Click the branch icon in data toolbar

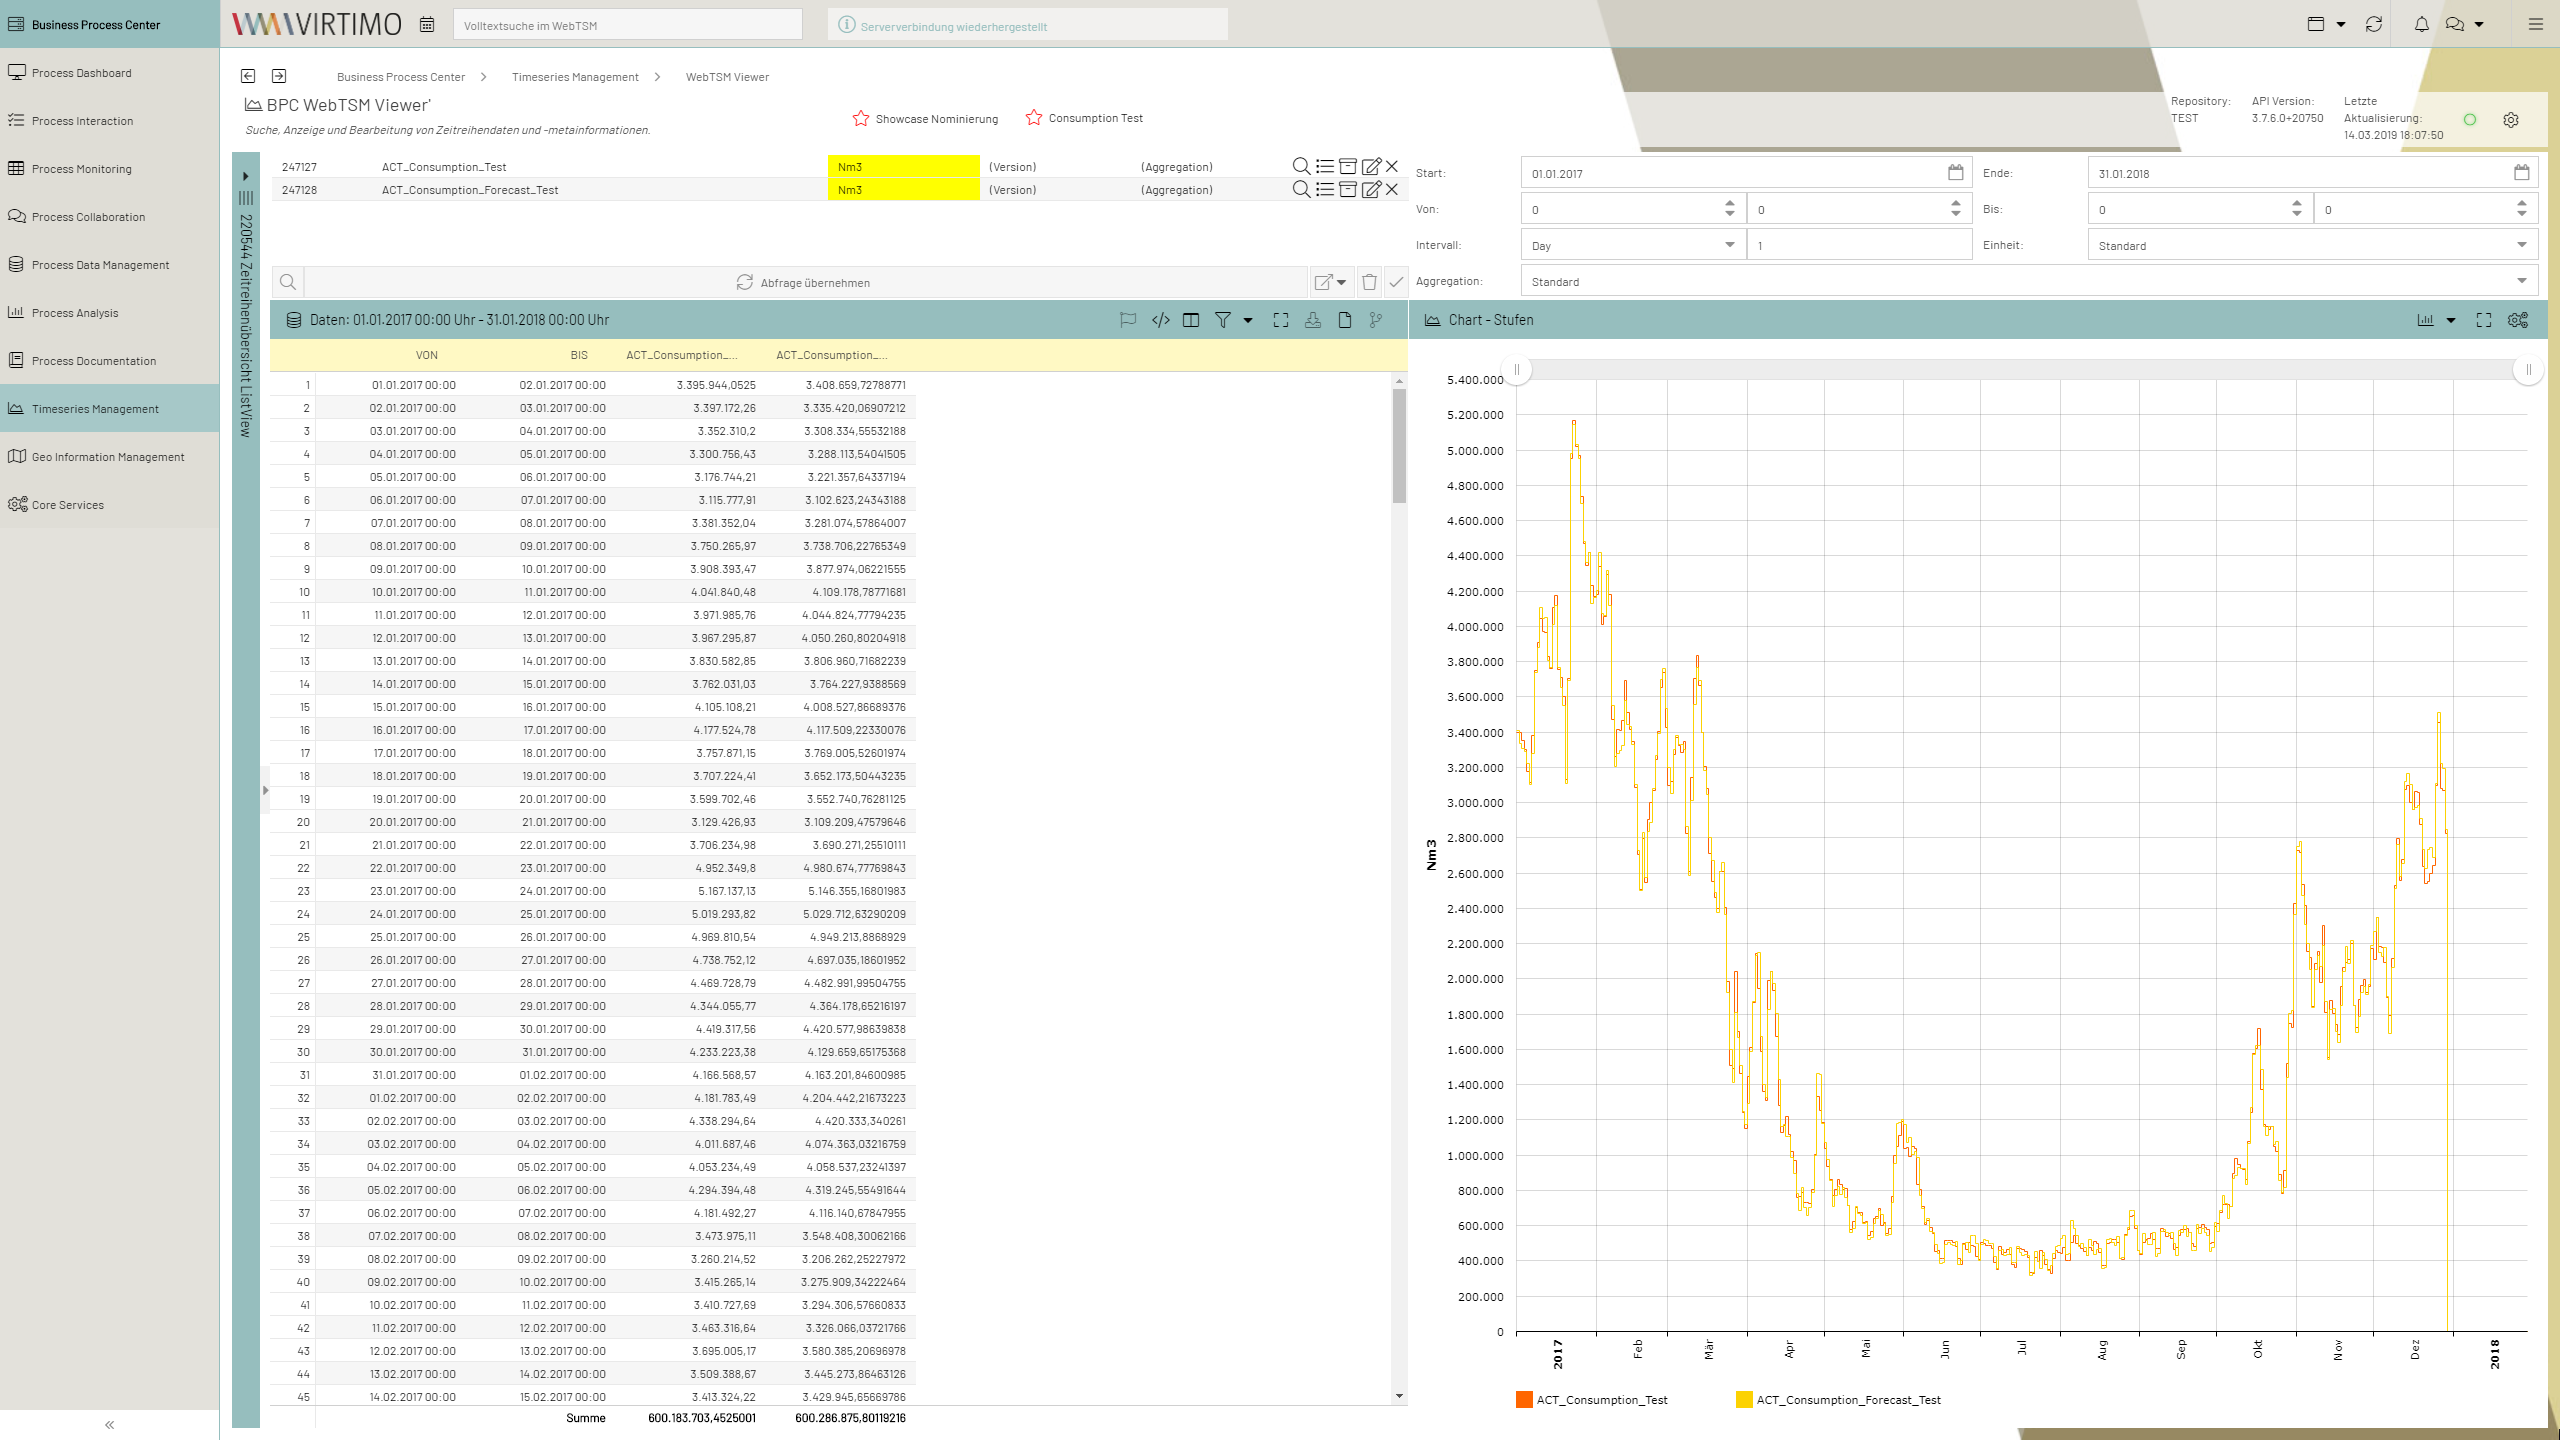click(1377, 320)
